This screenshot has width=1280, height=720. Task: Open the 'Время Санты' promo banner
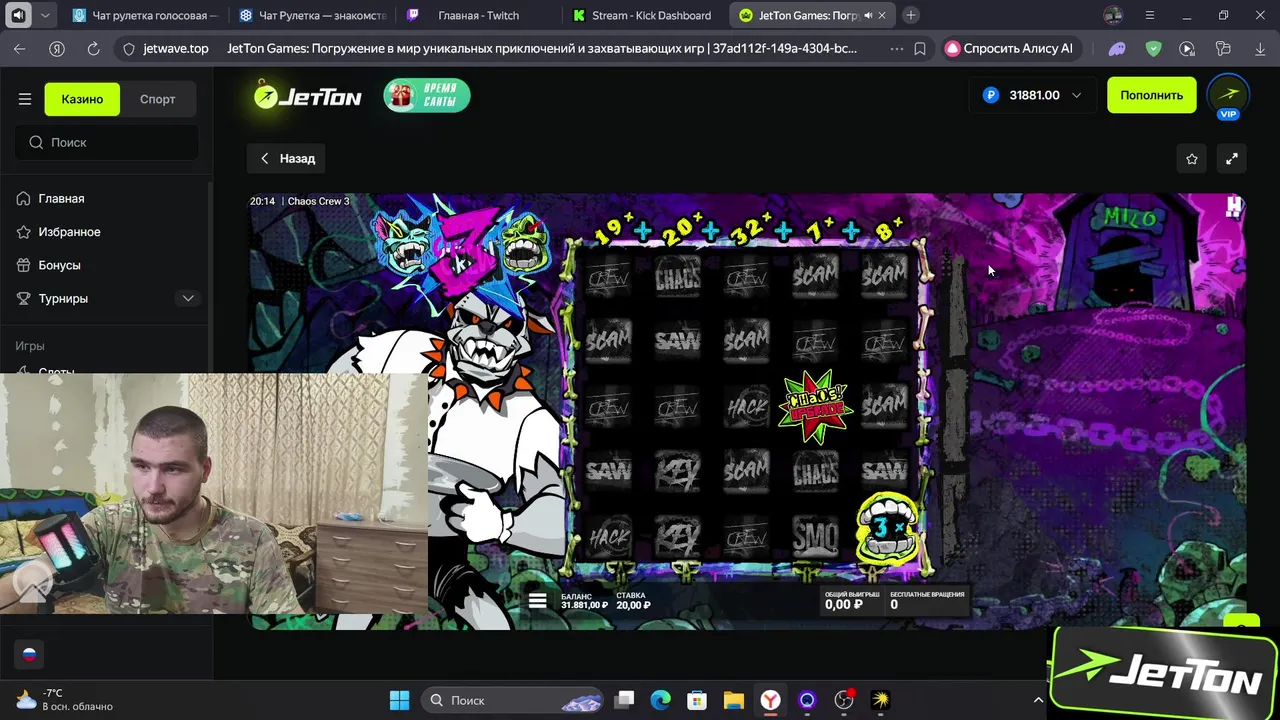(x=427, y=95)
